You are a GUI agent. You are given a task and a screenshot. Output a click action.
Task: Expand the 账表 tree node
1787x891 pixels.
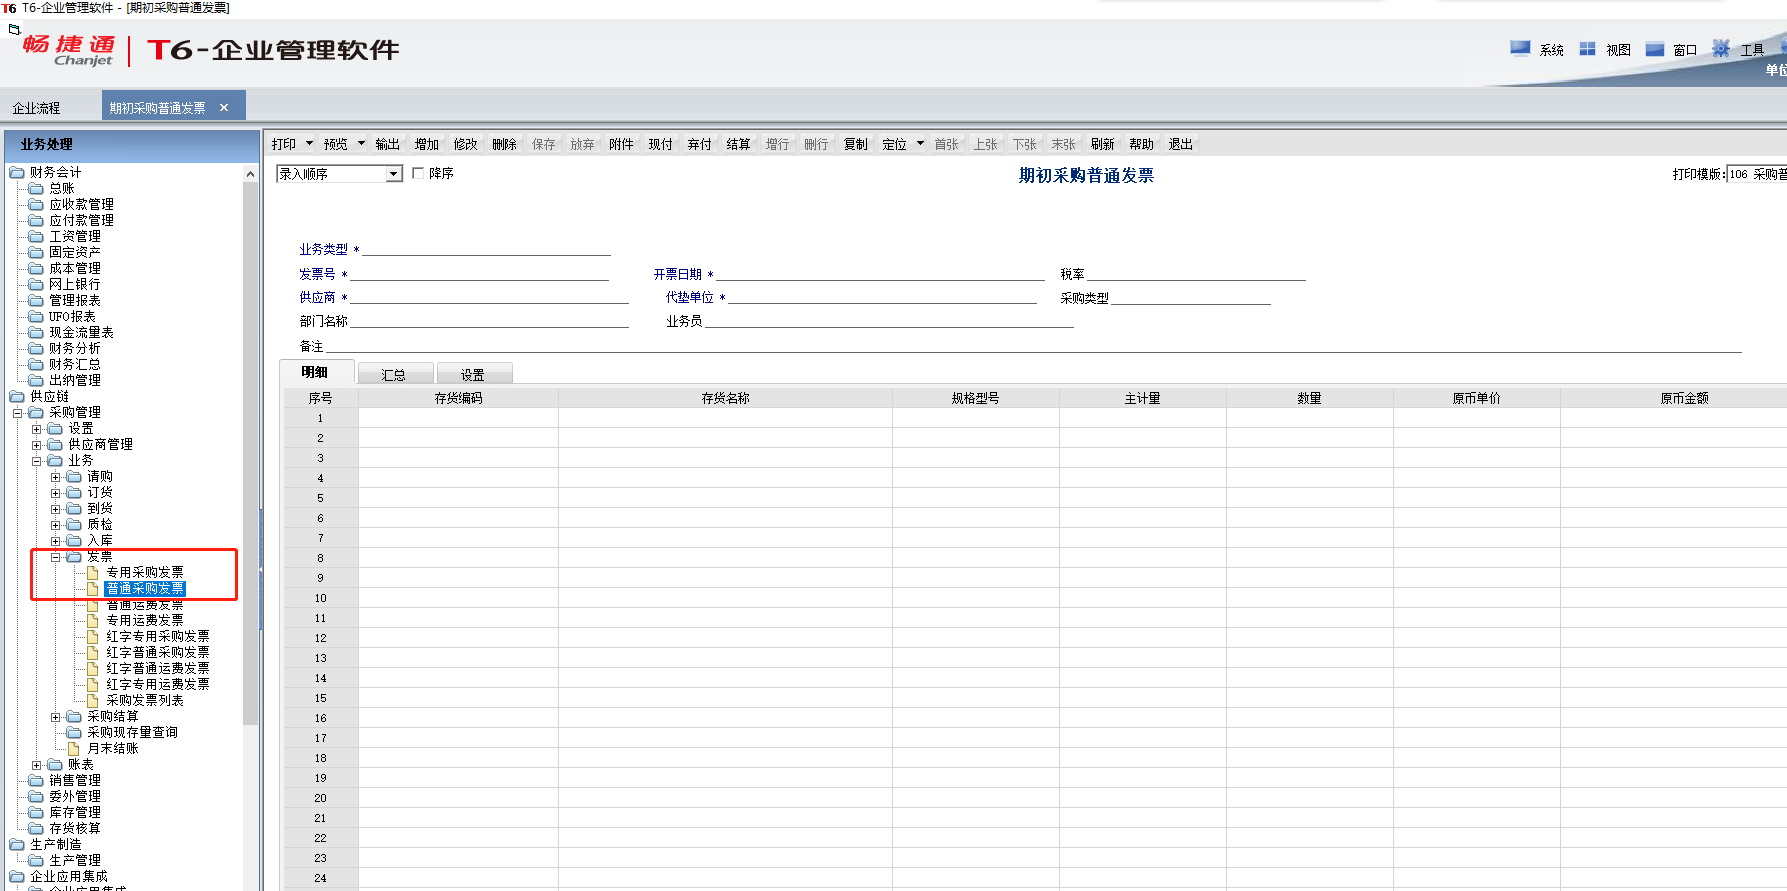[x=36, y=764]
